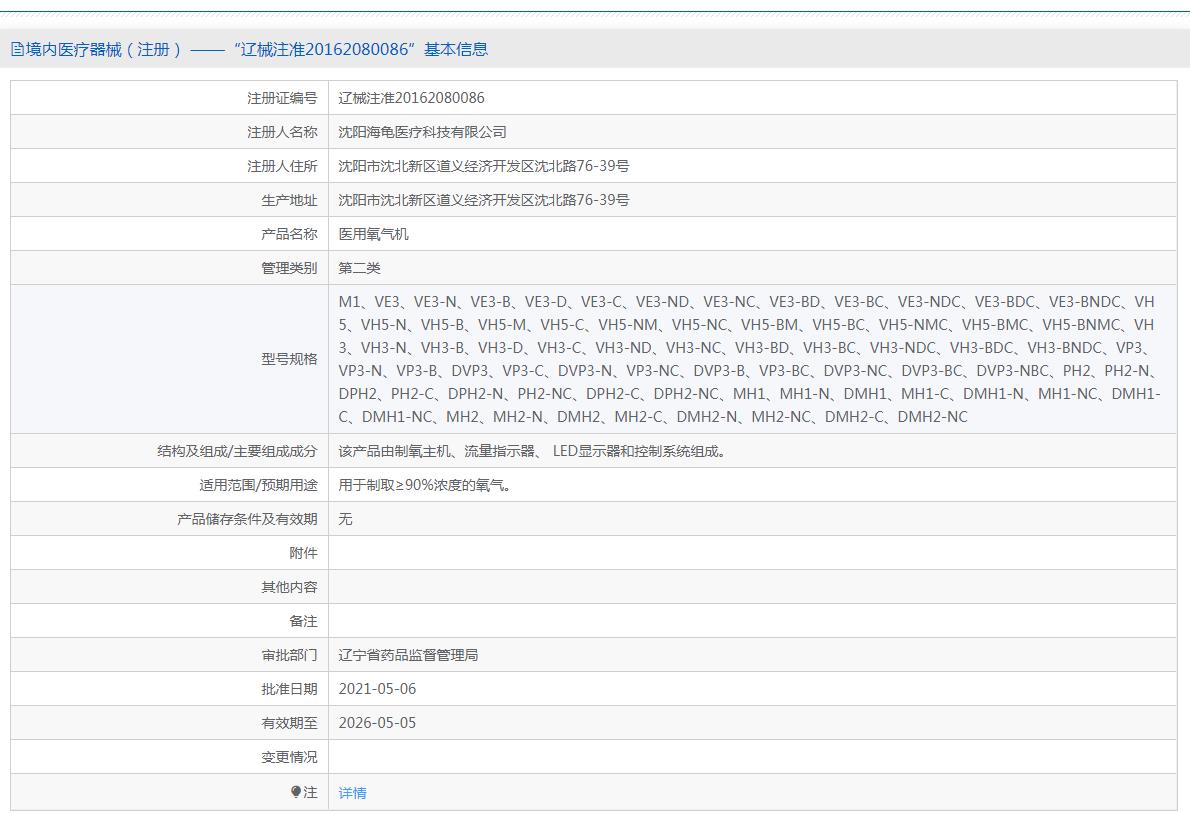Click the 变更情况 row label
1190x814 pixels.
(x=289, y=757)
